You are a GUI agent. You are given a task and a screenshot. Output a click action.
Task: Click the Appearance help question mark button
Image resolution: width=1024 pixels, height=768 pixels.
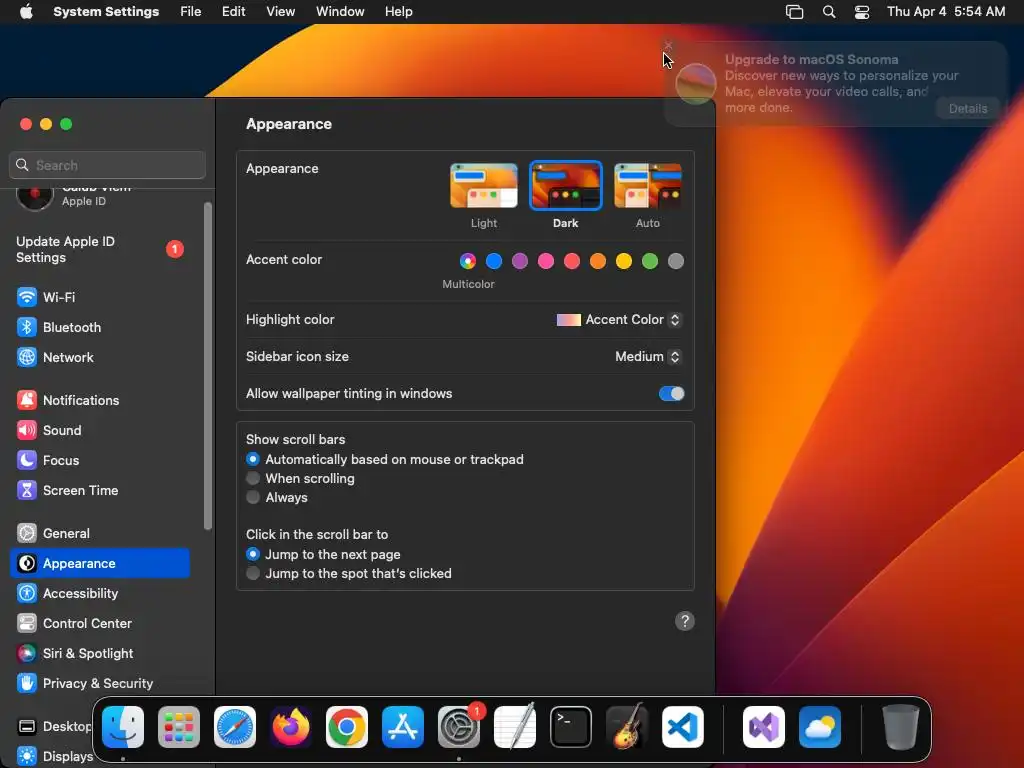pyautogui.click(x=684, y=621)
